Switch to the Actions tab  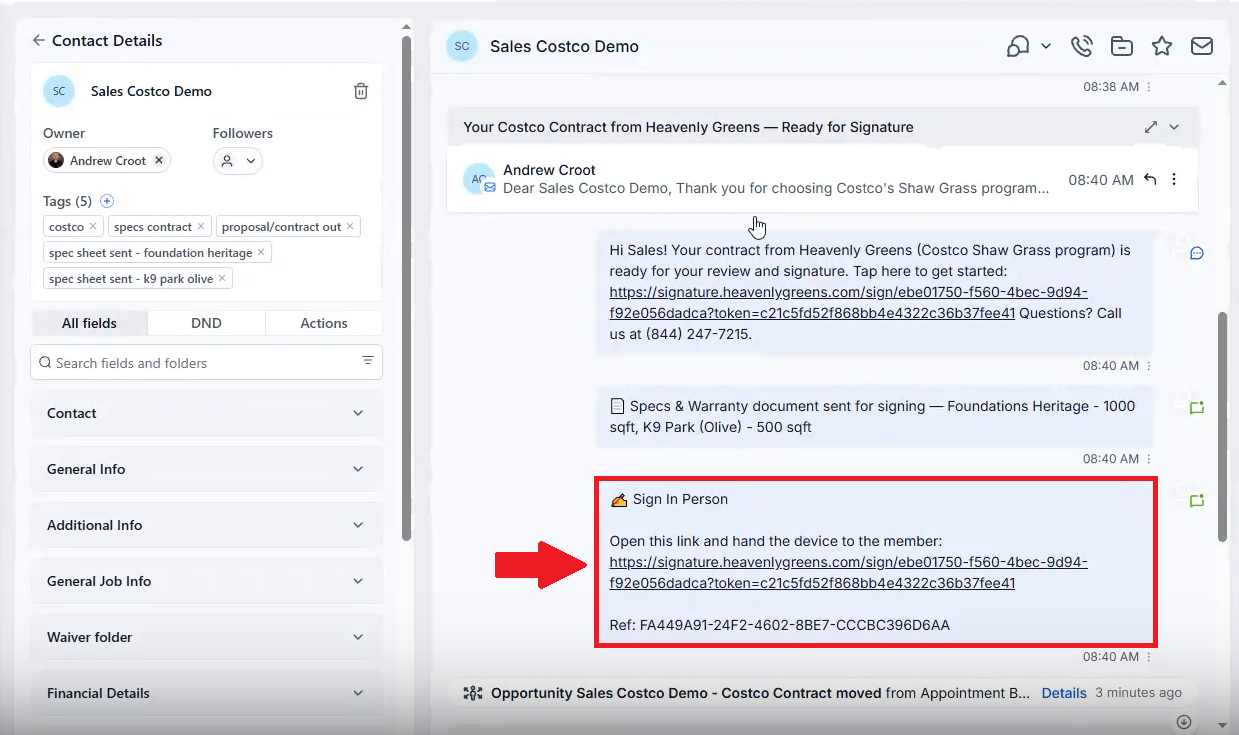[x=324, y=323]
